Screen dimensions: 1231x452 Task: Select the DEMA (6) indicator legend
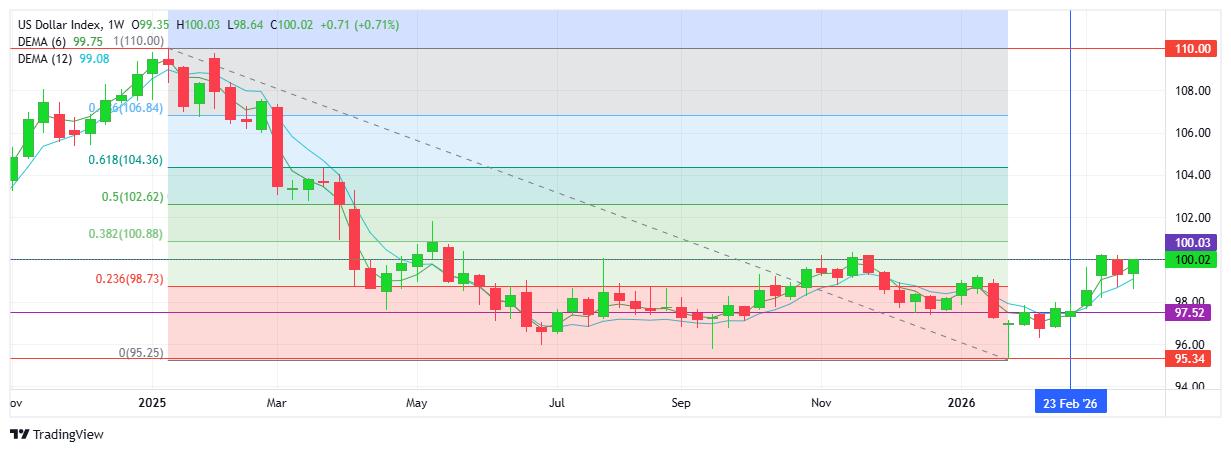click(x=46, y=41)
